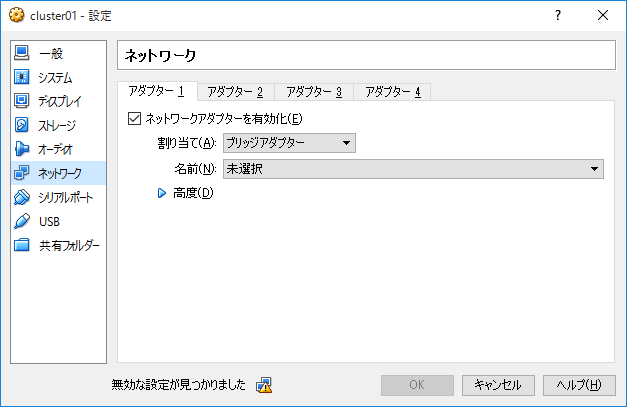This screenshot has width=627, height=407.
Task: Click the キャンセル button
Action: click(498, 385)
